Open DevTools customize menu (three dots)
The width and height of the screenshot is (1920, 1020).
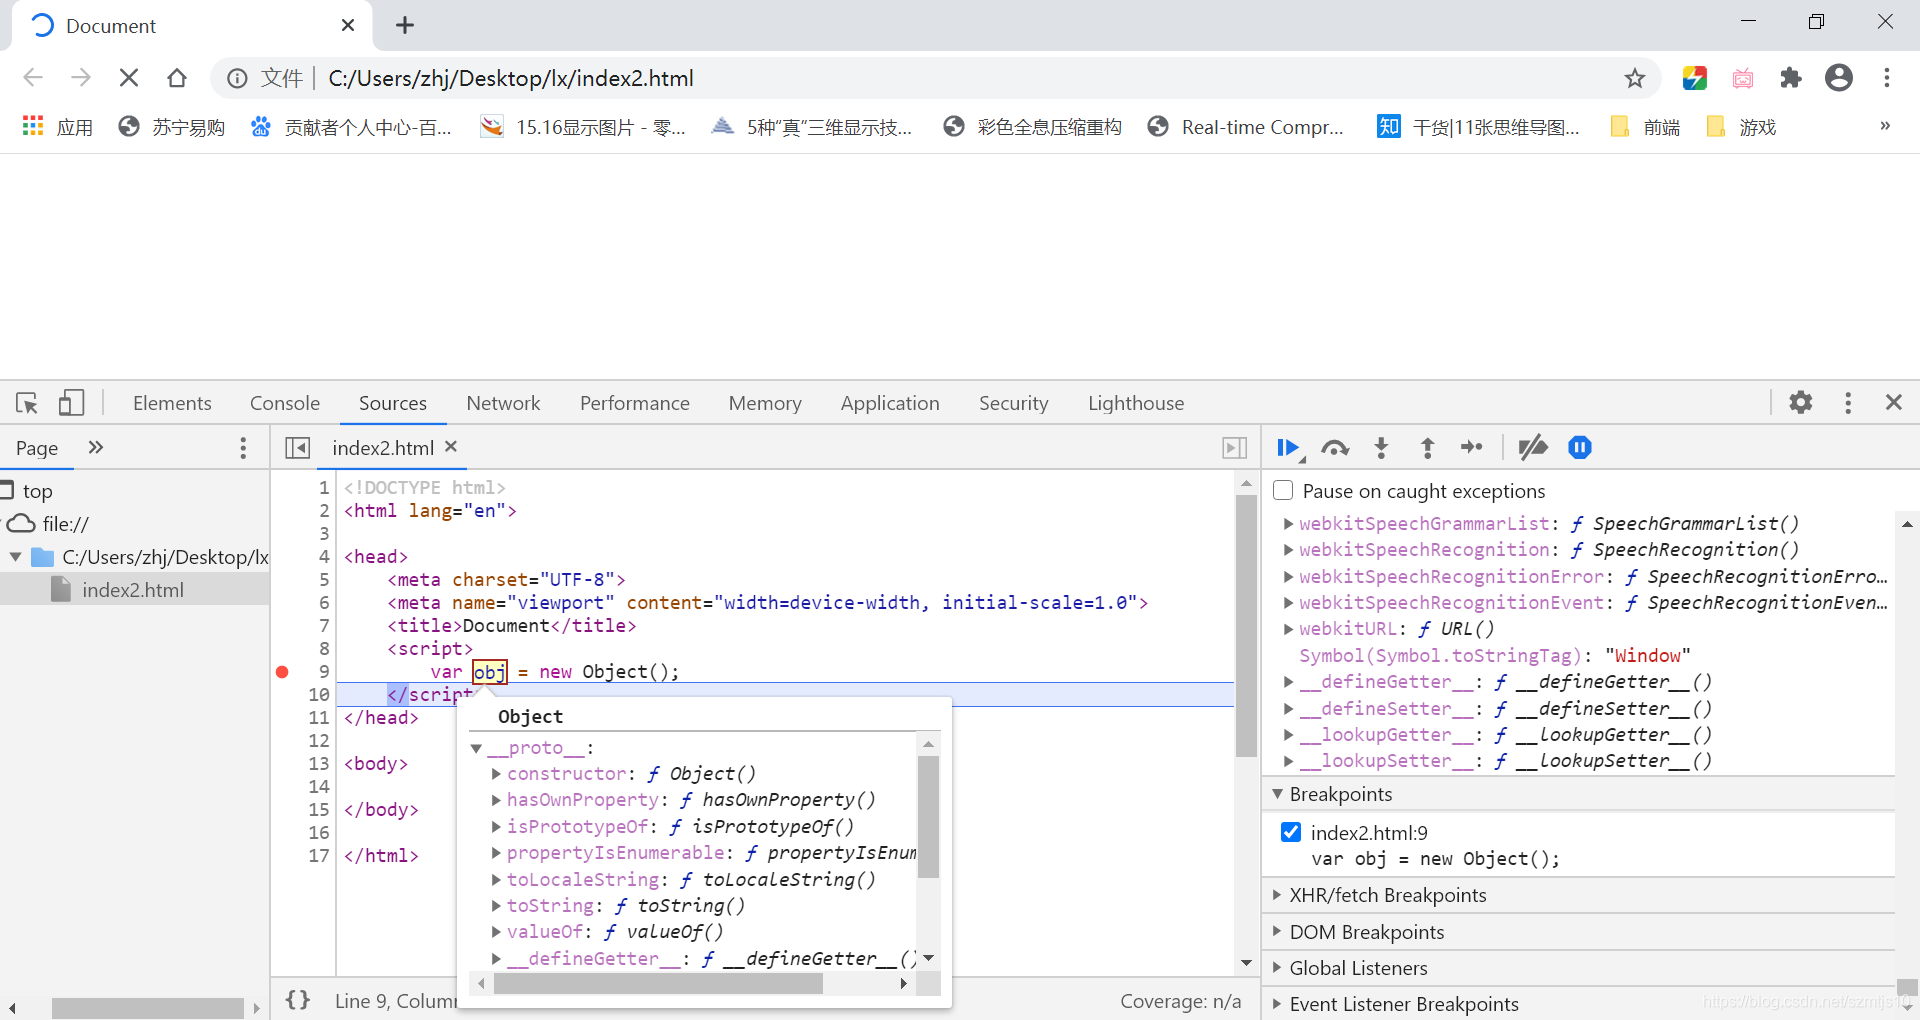point(1848,402)
